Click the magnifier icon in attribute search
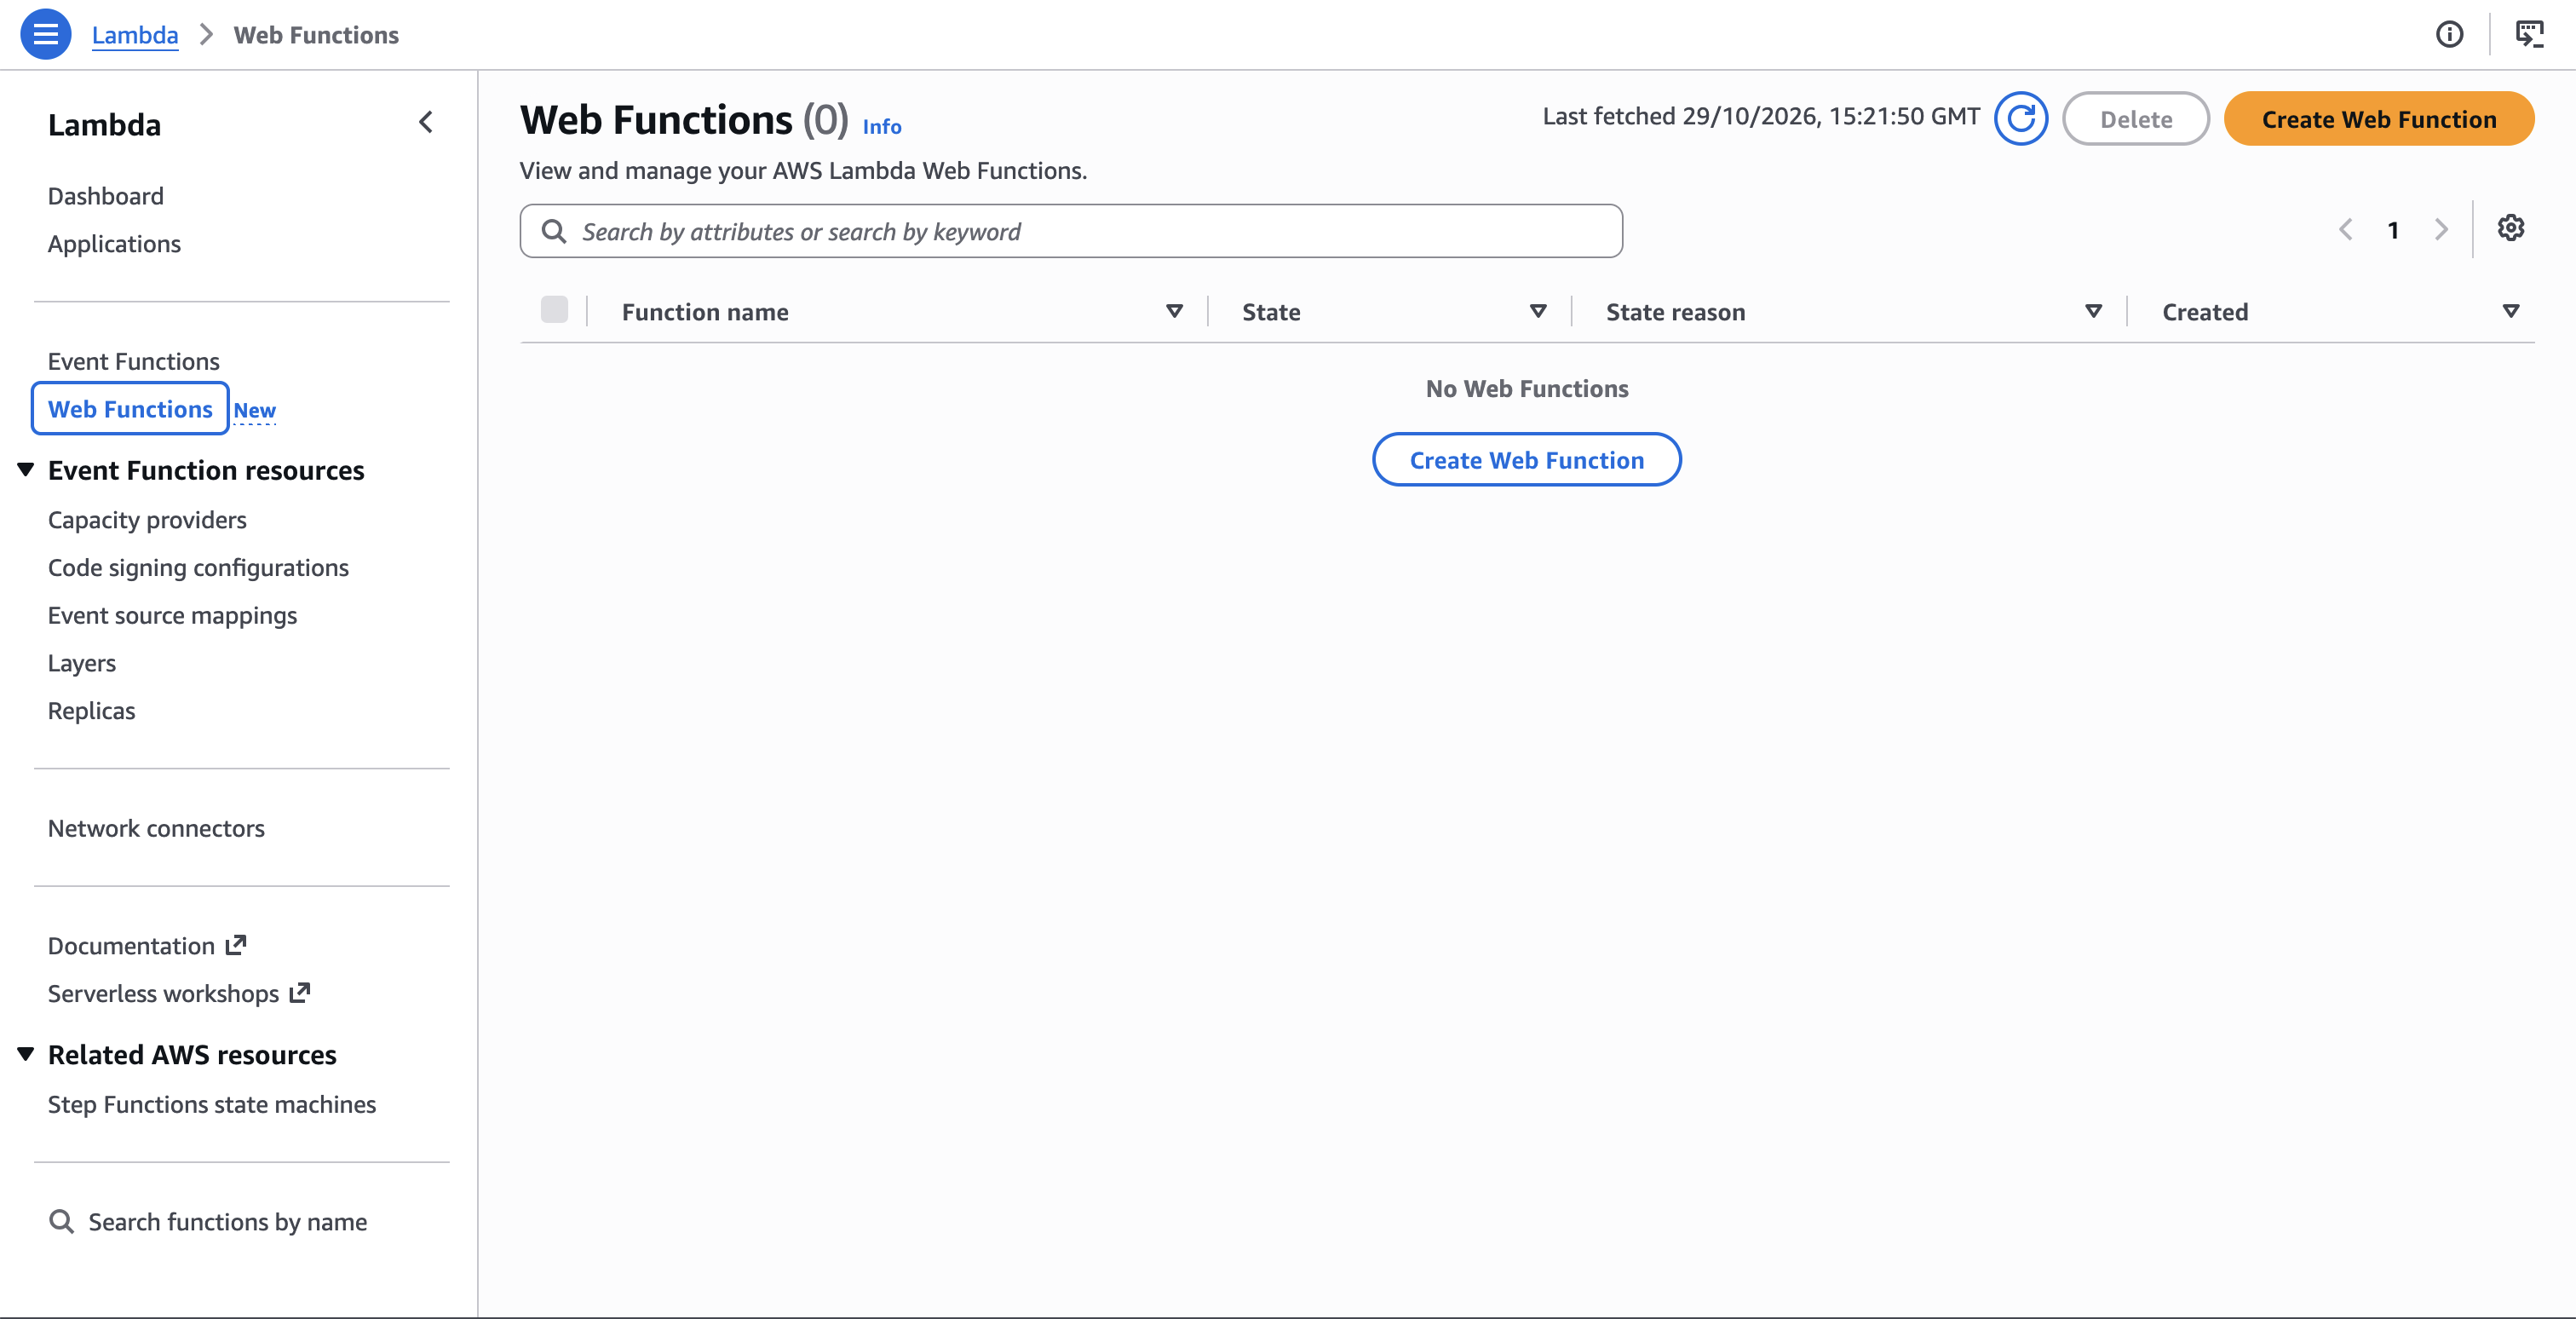Viewport: 2576px width, 1319px height. pyautogui.click(x=554, y=232)
